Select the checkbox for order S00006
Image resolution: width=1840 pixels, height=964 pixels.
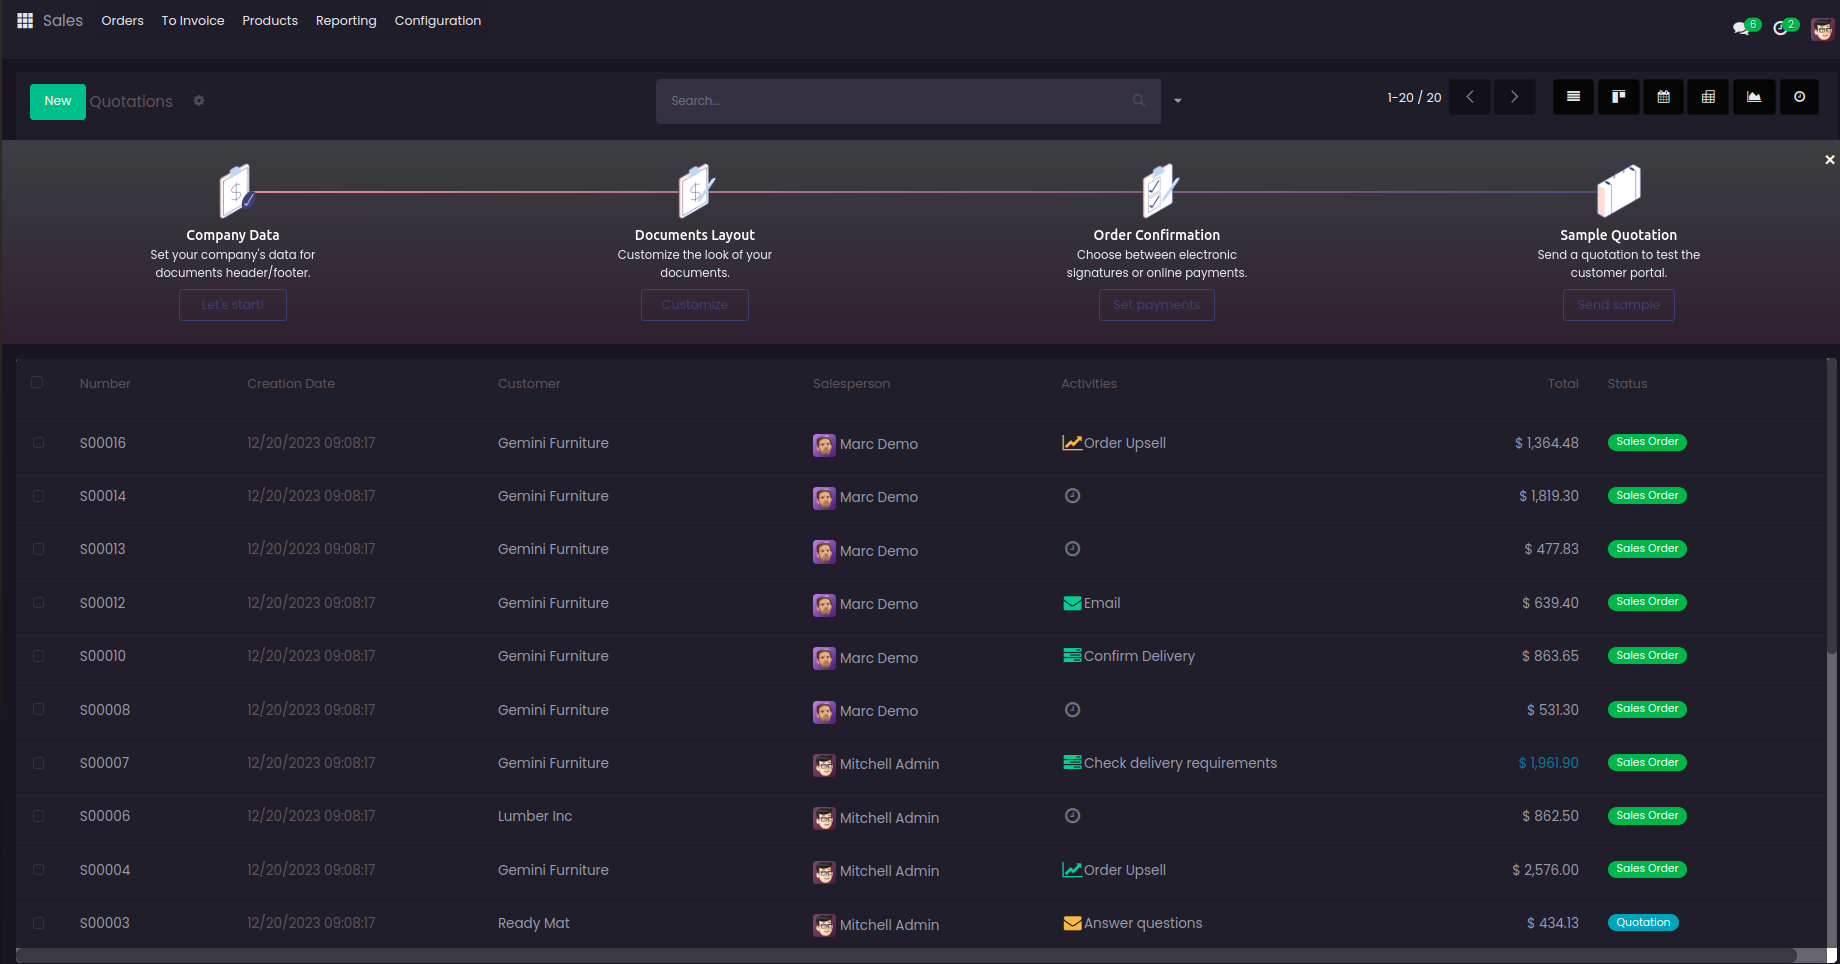point(38,816)
